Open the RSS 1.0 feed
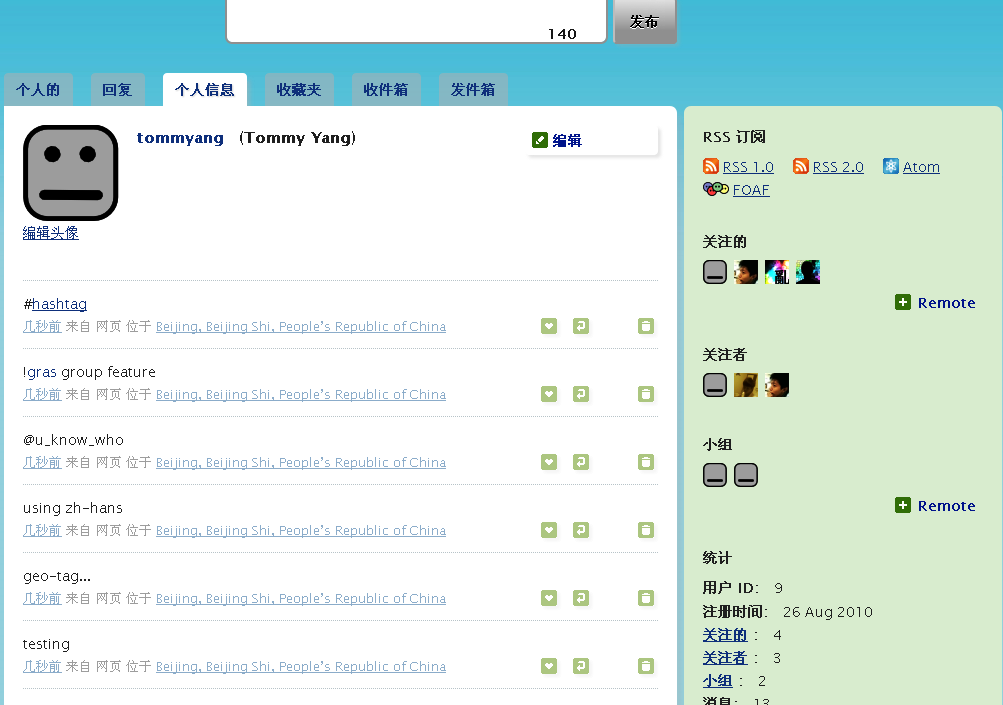This screenshot has width=1003, height=705. pyautogui.click(x=747, y=167)
